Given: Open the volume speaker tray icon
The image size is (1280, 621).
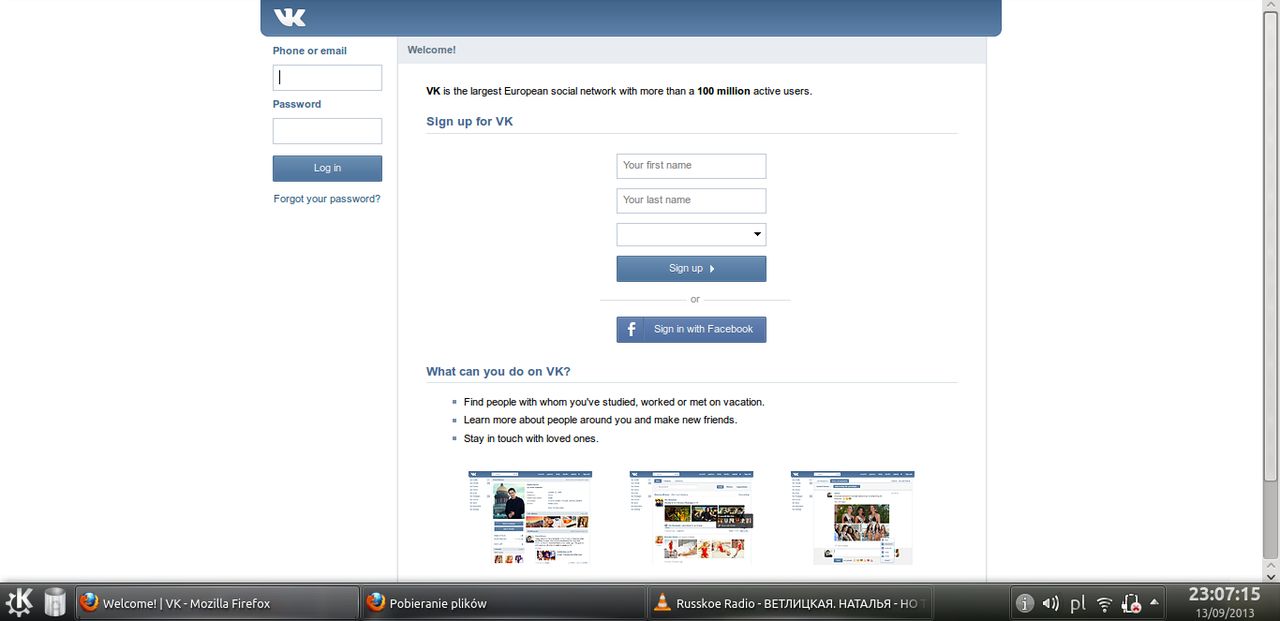Looking at the screenshot, I should coord(1051,603).
